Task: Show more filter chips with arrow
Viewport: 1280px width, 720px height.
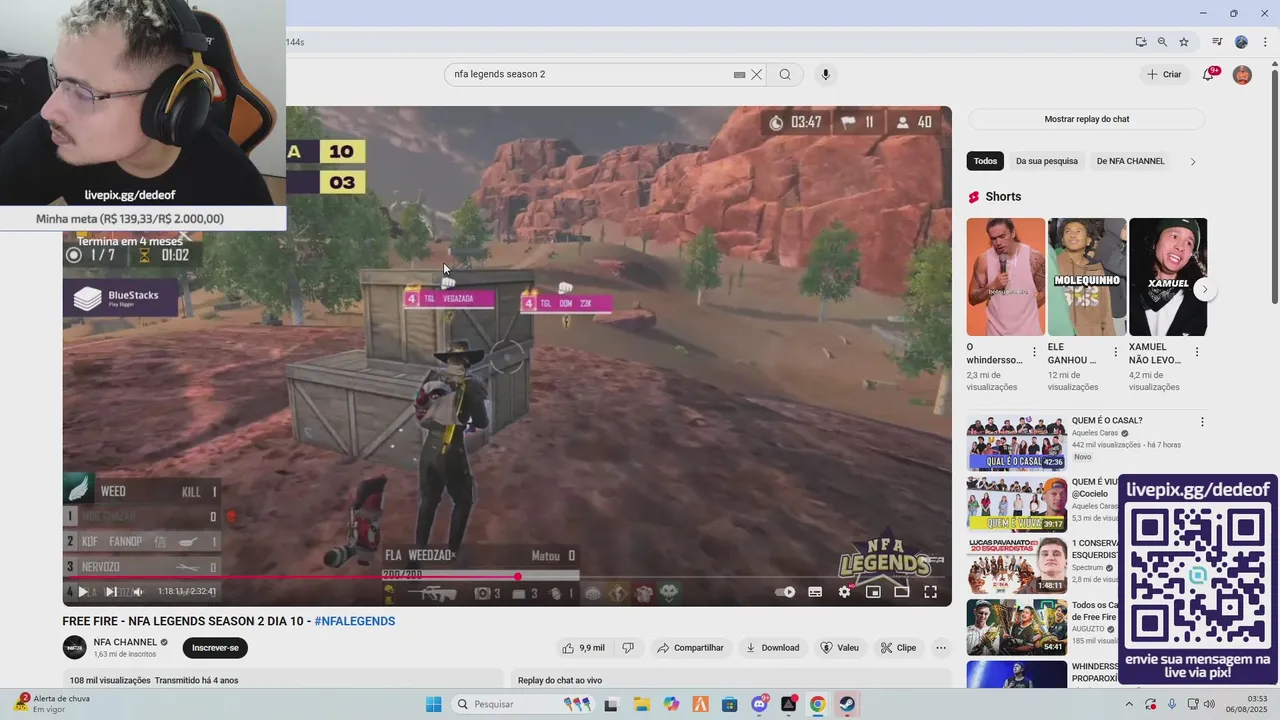Action: (1192, 161)
